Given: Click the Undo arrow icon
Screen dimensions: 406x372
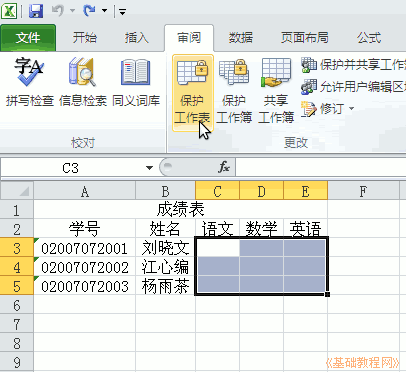Looking at the screenshot, I should coord(57,11).
